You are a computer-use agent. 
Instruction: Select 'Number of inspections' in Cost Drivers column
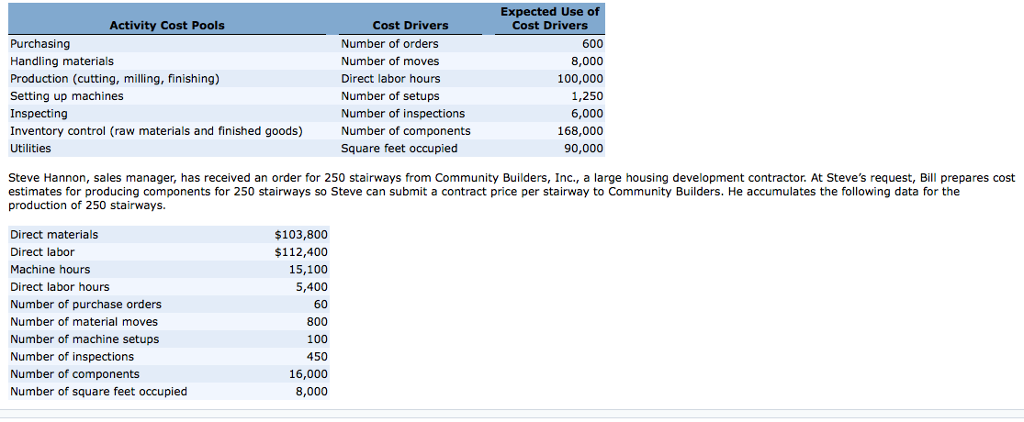coord(403,114)
